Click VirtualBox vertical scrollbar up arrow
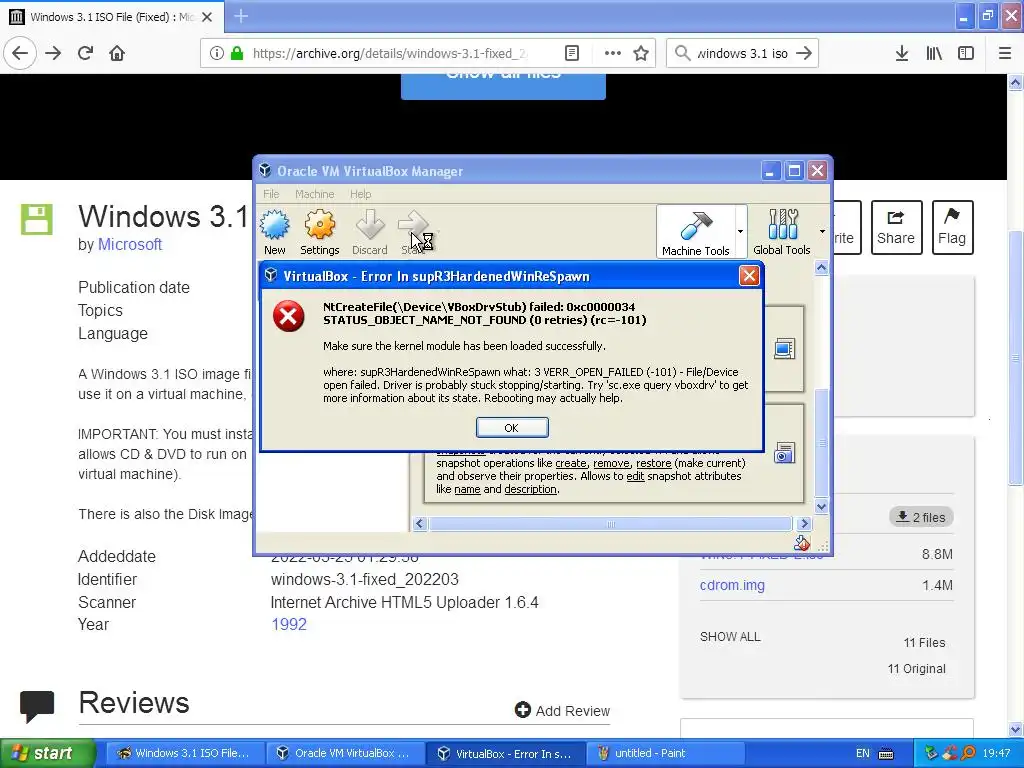 [822, 267]
